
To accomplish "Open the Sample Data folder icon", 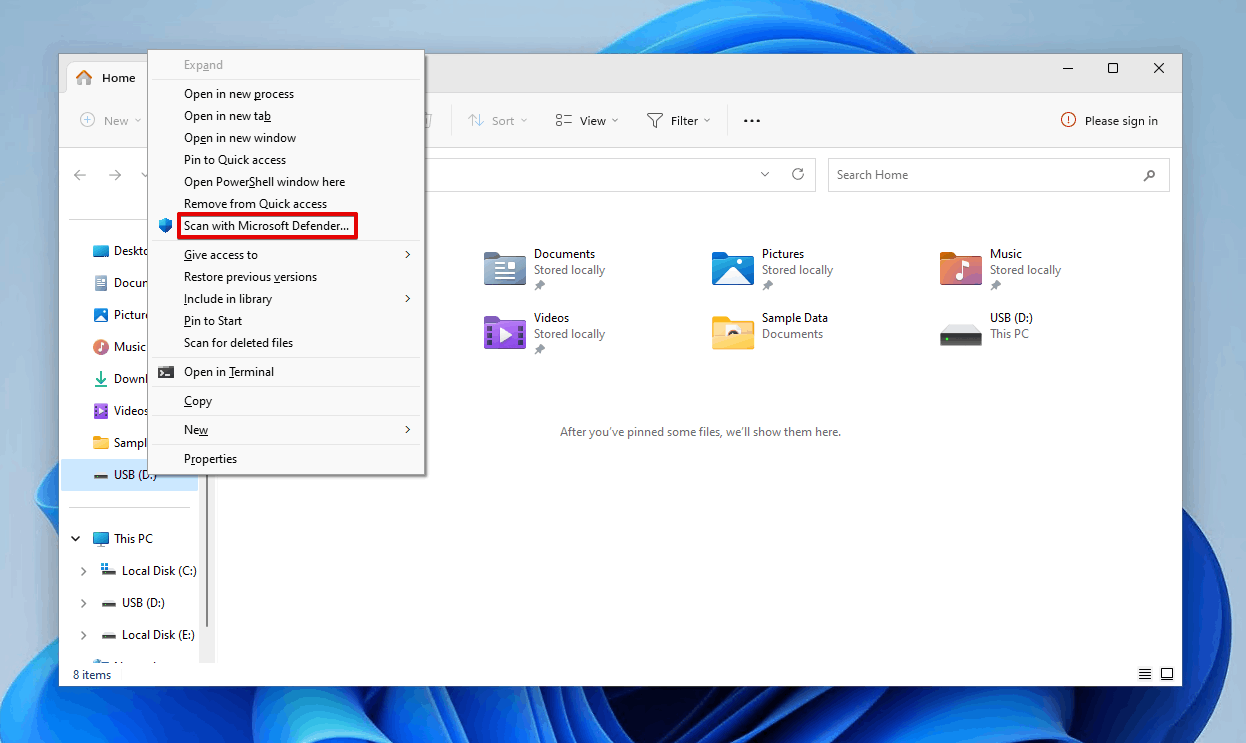I will coord(733,332).
